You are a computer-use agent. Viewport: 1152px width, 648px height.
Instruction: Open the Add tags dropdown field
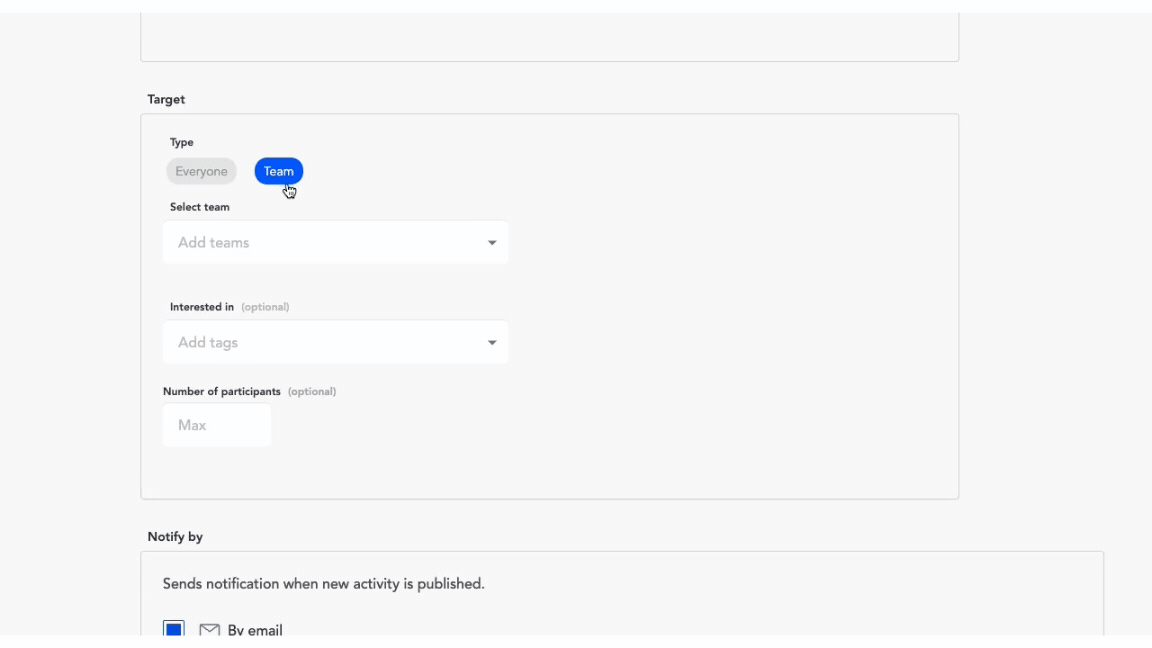[x=320, y=343]
